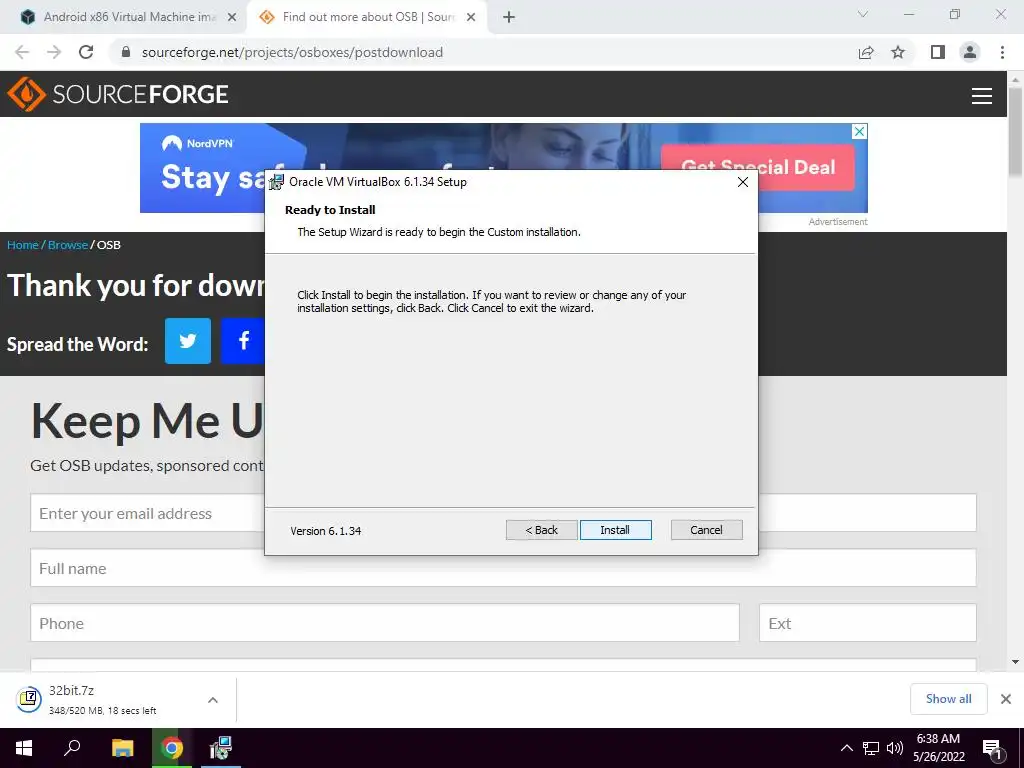The image size is (1024, 768).
Task: Close the downloads bar
Action: [x=1006, y=699]
